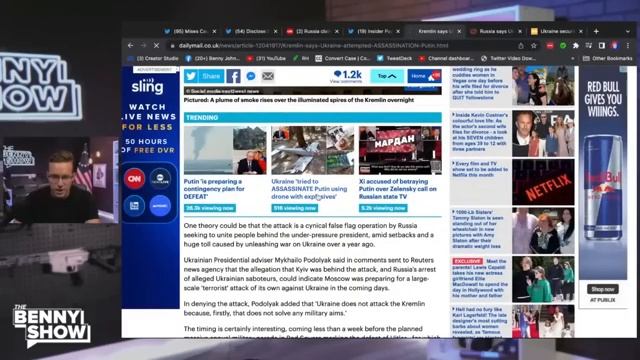The height and width of the screenshot is (360, 640).
Task: Open the media control toolbar icon
Action: [x=589, y=46]
